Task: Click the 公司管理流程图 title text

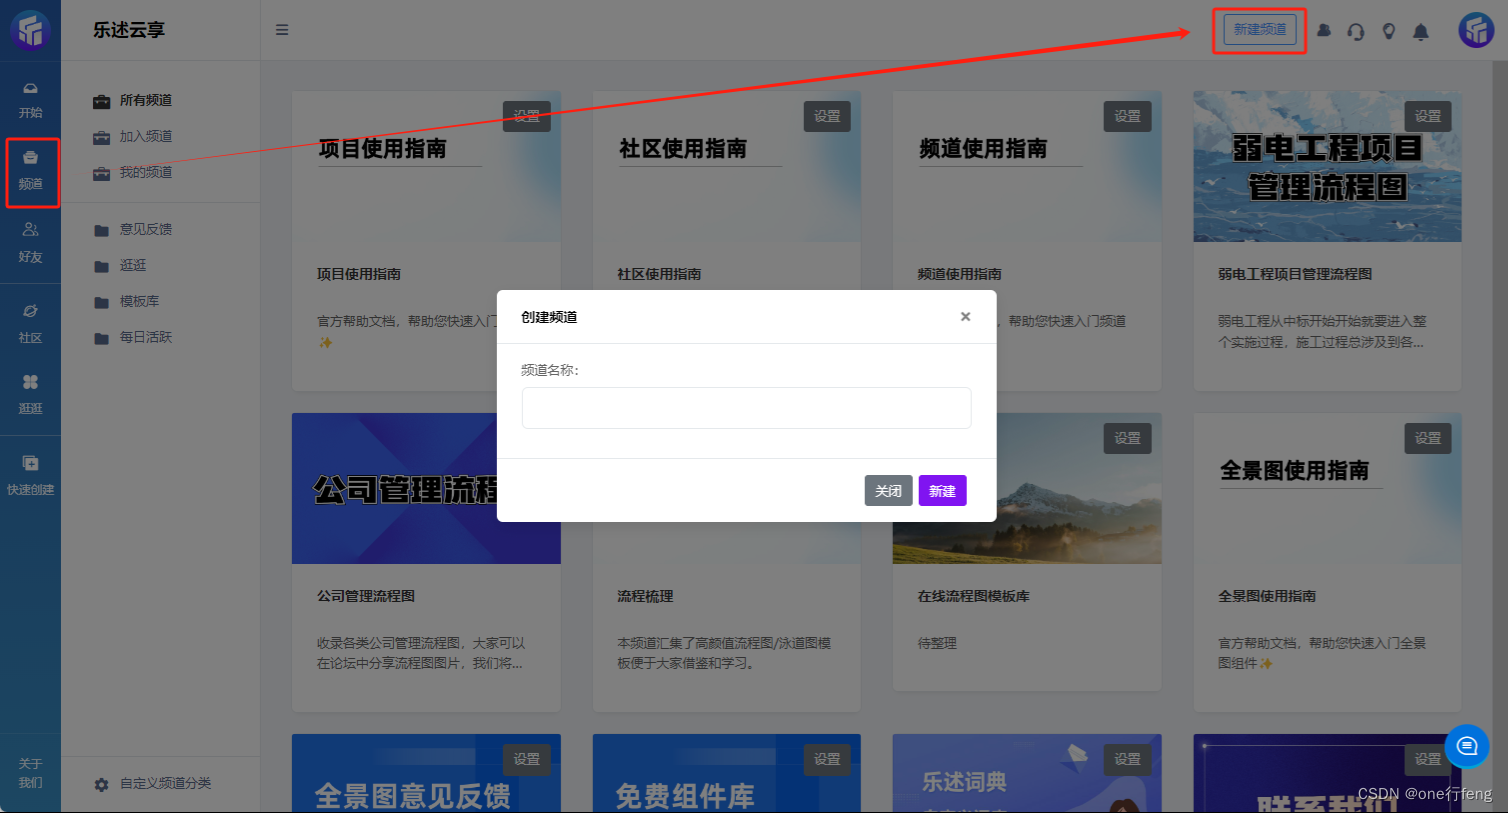Action: pos(366,596)
